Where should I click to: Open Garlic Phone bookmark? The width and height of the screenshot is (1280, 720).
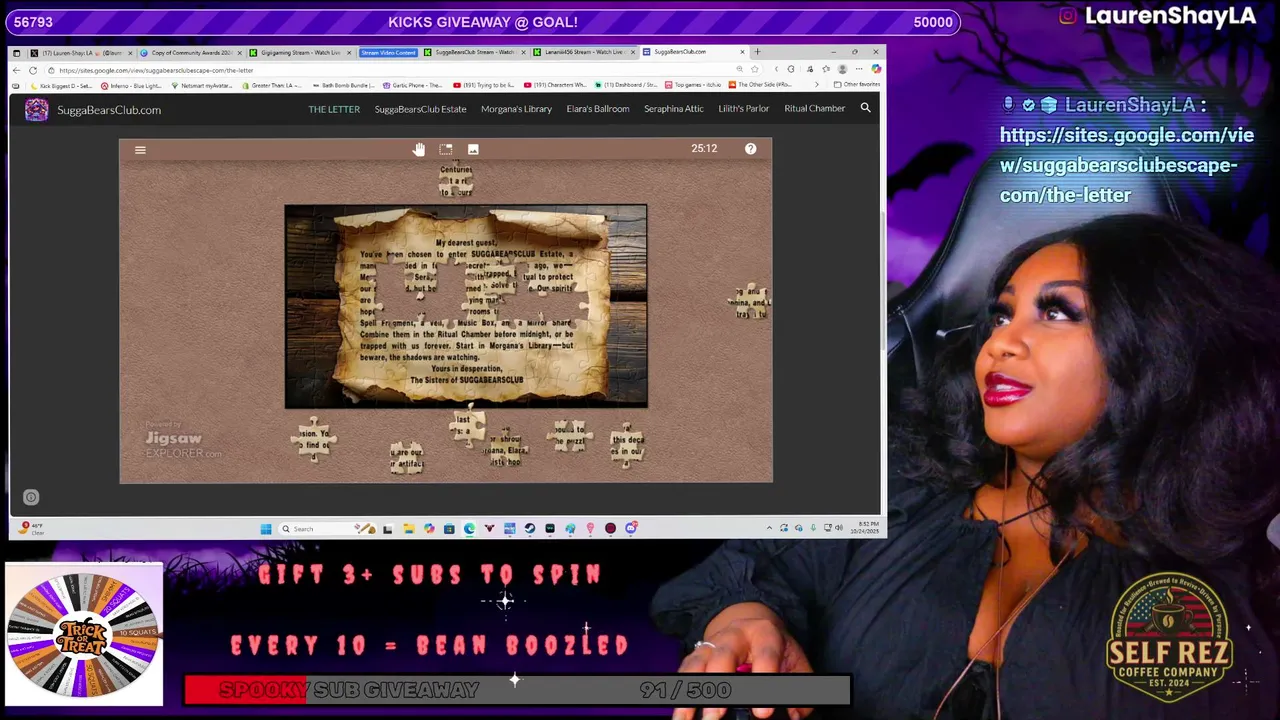coord(412,86)
